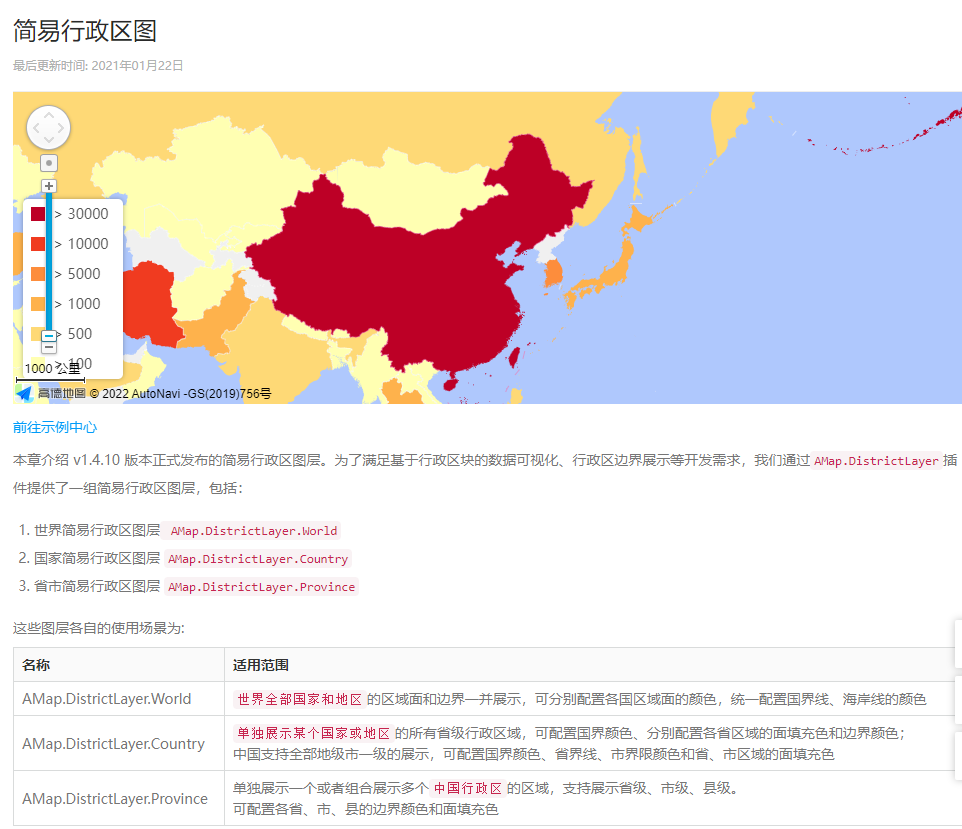Pan the map left with the left arrow
The height and width of the screenshot is (829, 962).
click(36, 128)
